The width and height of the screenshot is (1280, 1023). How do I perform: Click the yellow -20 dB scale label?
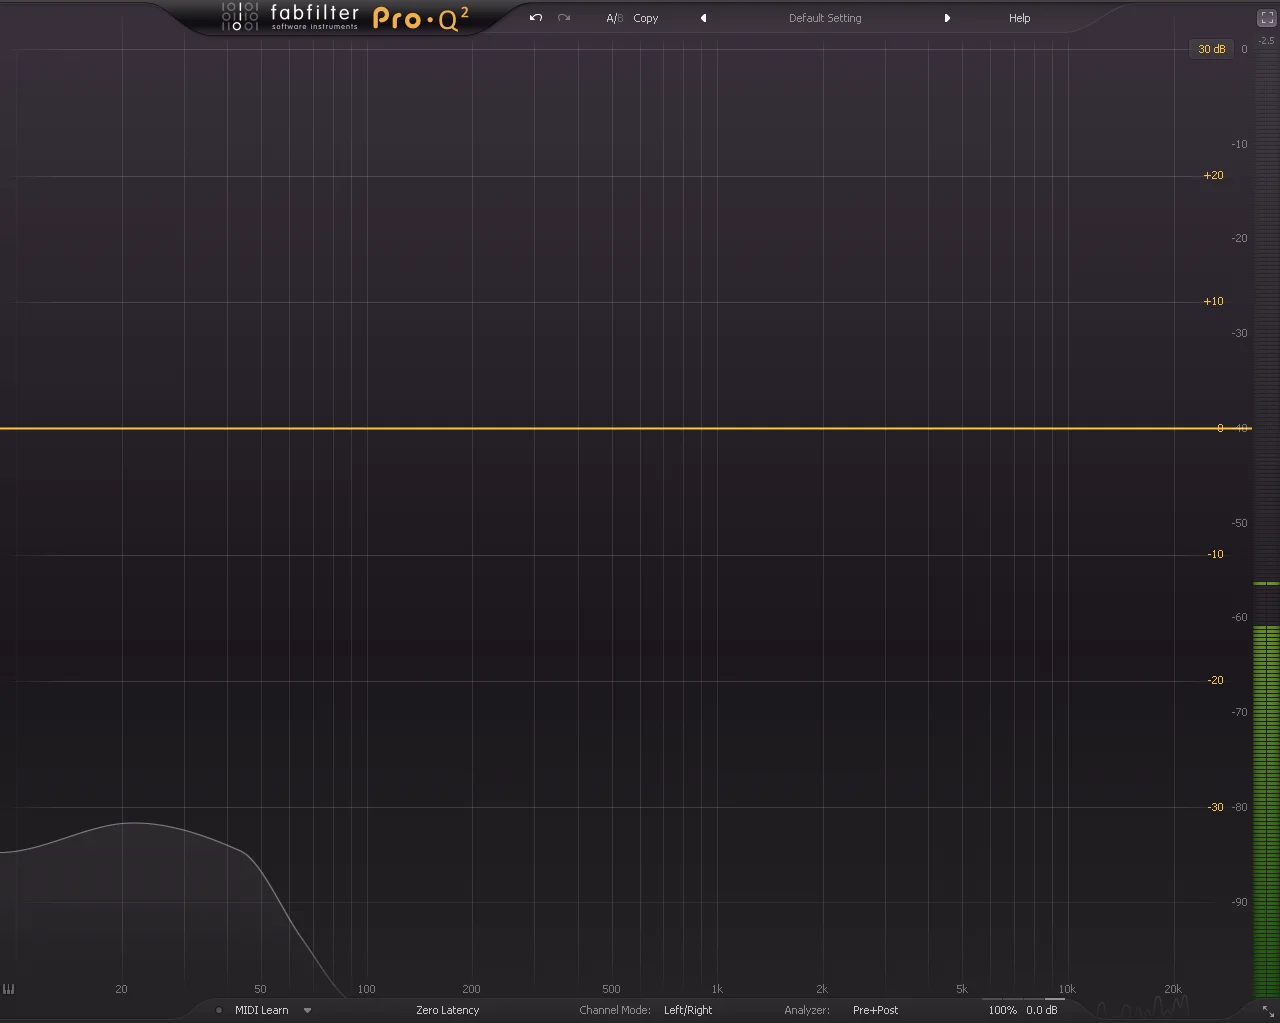pos(1215,680)
